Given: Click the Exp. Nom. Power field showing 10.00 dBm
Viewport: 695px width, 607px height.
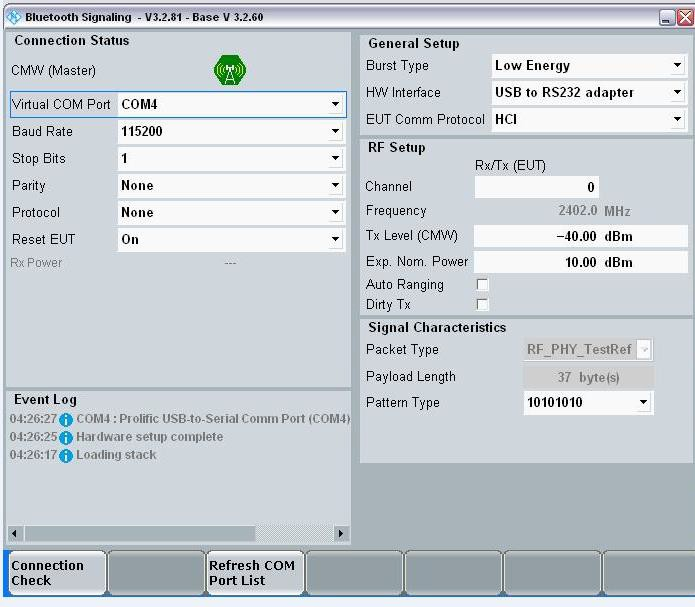Looking at the screenshot, I should coord(581,262).
